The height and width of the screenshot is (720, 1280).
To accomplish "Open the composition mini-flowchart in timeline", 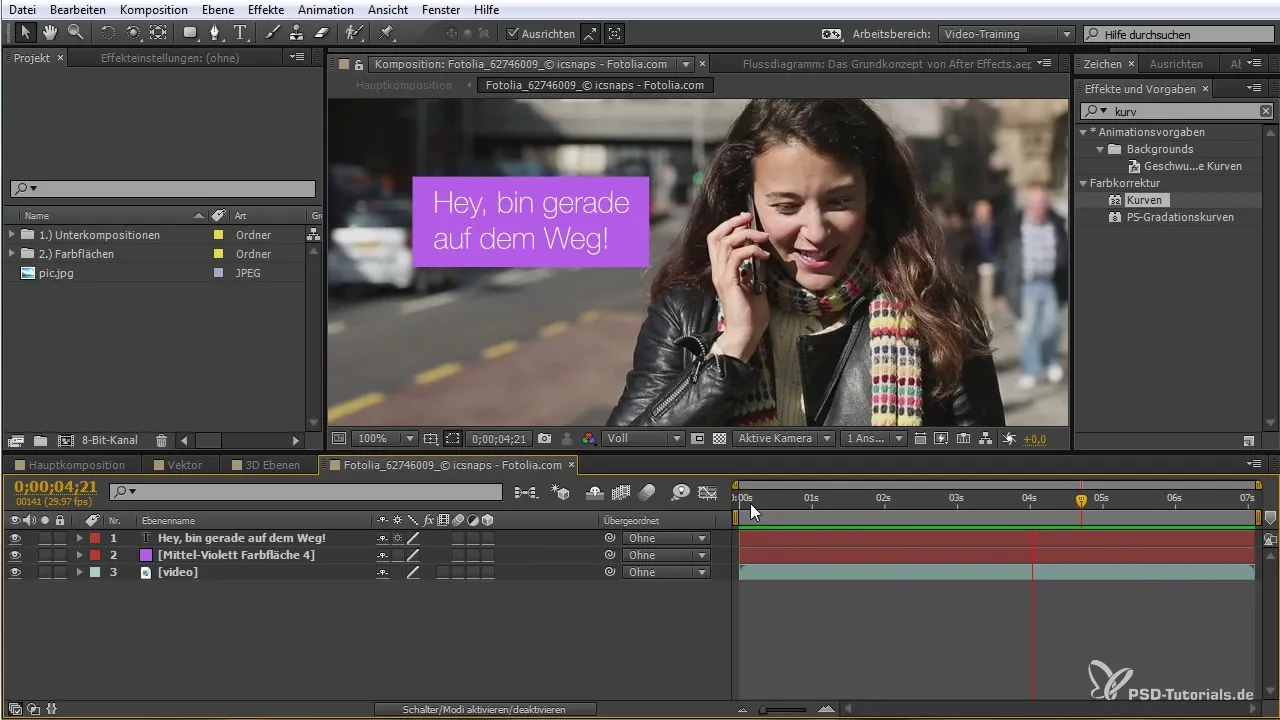I will (526, 492).
